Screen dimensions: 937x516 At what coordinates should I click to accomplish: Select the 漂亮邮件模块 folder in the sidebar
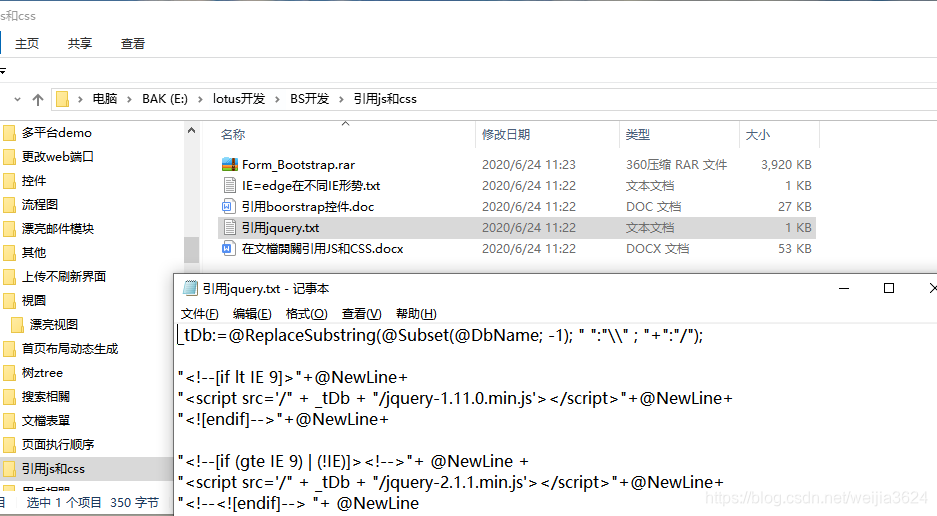(x=58, y=228)
